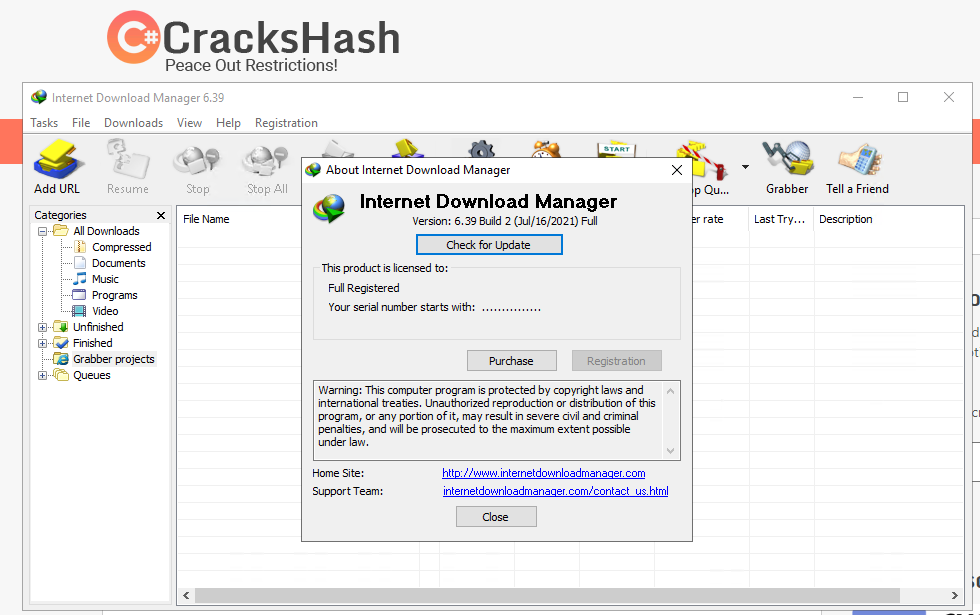Open the File menu

pyautogui.click(x=81, y=122)
